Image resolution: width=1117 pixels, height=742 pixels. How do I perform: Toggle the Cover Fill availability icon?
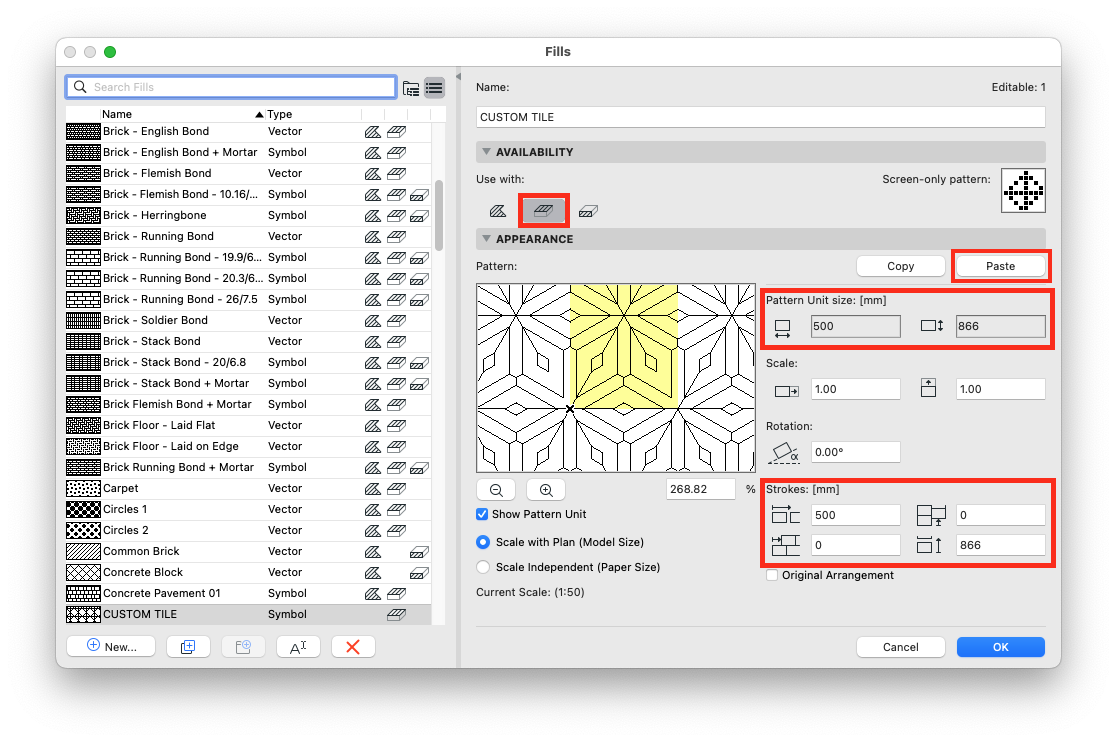(x=544, y=211)
